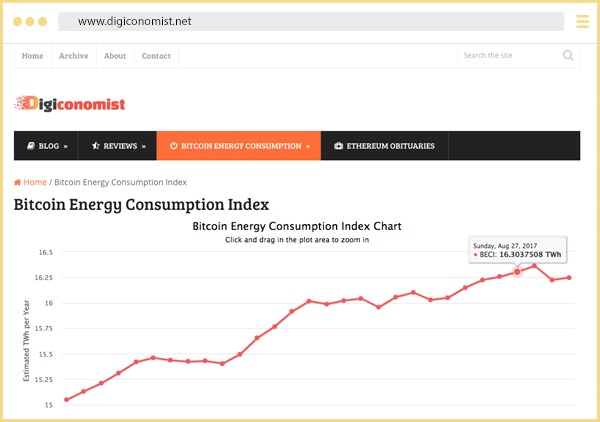Click the Reviews star icon

click(x=95, y=146)
